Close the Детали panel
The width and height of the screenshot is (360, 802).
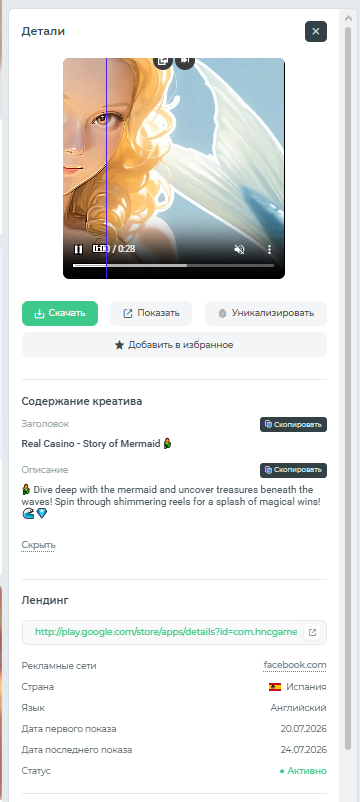click(316, 32)
